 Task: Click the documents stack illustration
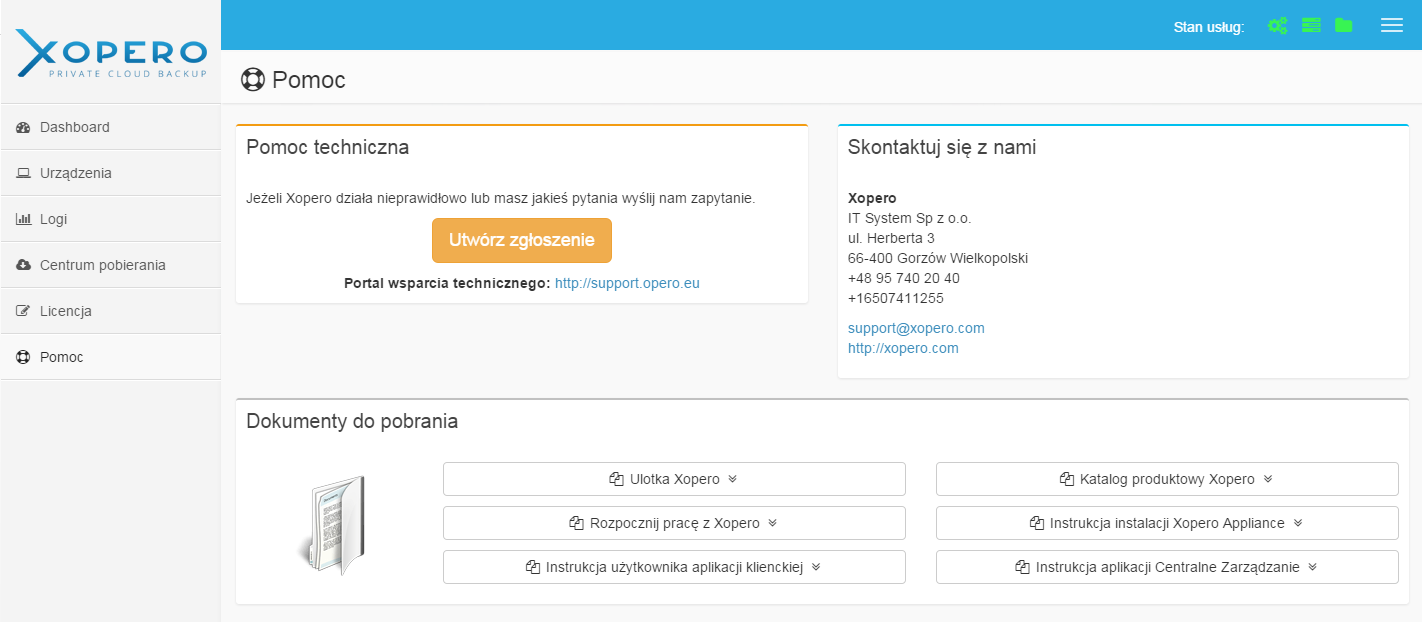point(333,524)
